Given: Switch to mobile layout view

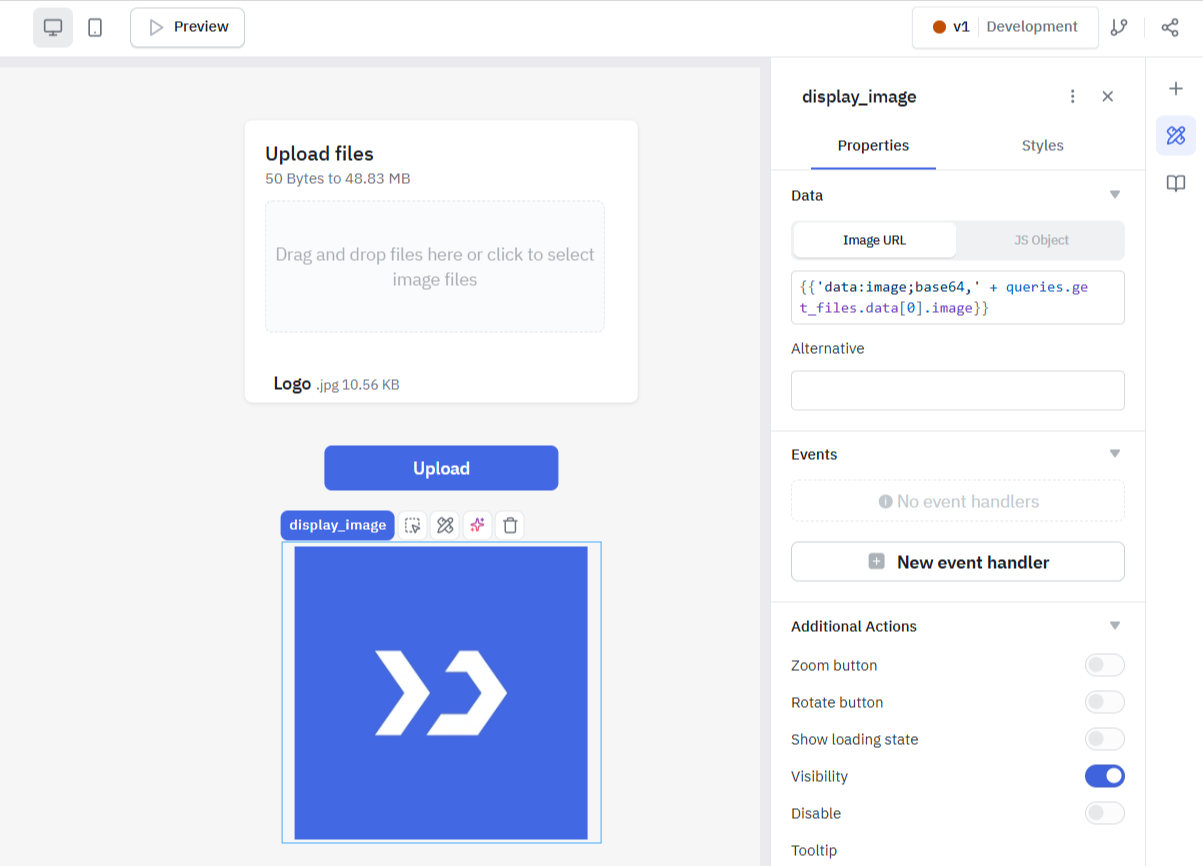Looking at the screenshot, I should (x=95, y=28).
